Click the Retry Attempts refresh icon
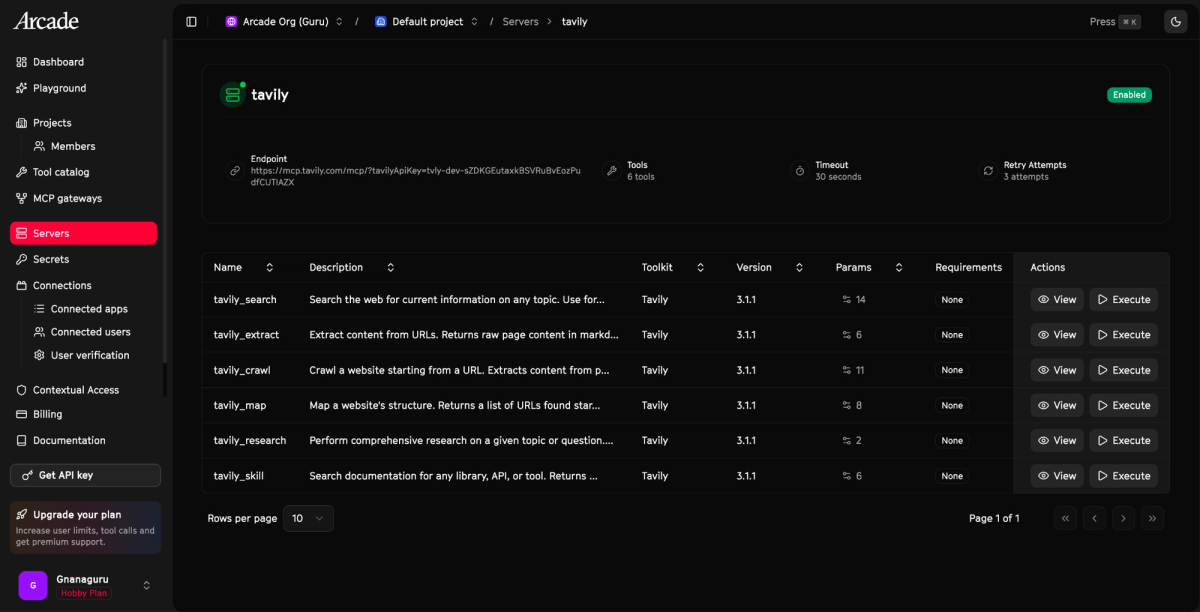This screenshot has height=612, width=1200. 988,171
